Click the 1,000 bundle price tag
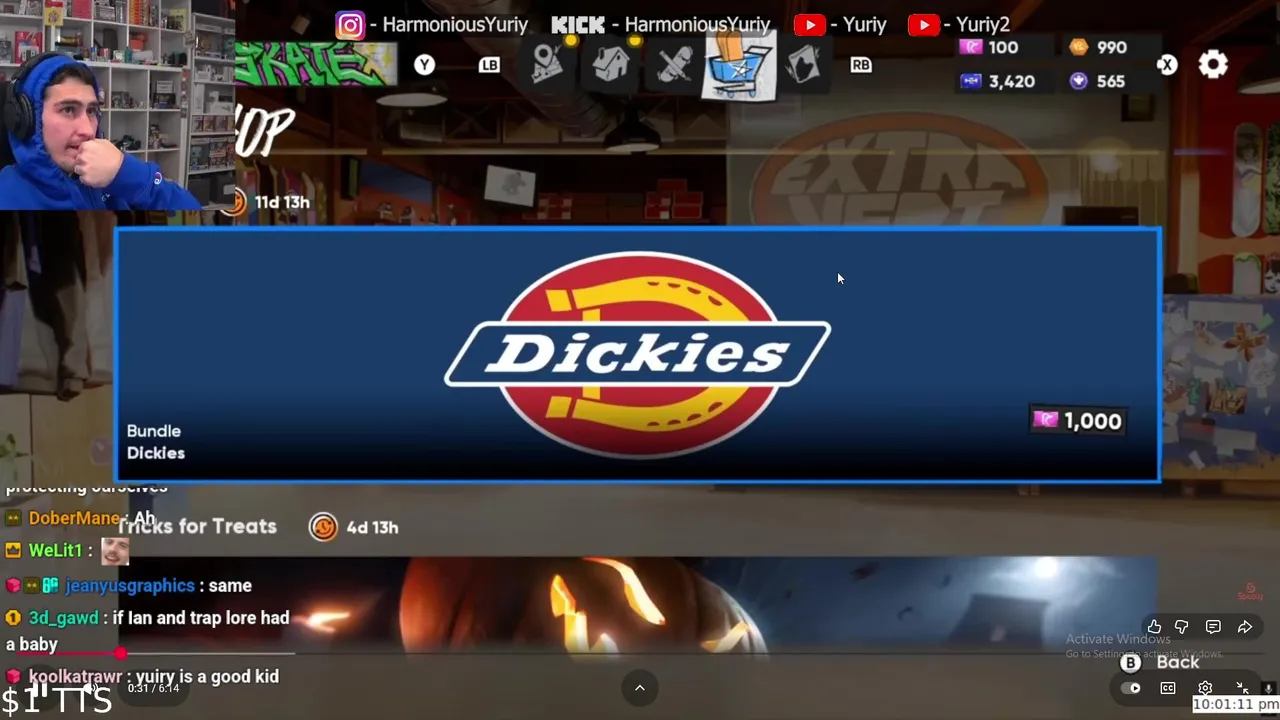Screen dimensions: 1280x720 pyautogui.click(x=1077, y=421)
